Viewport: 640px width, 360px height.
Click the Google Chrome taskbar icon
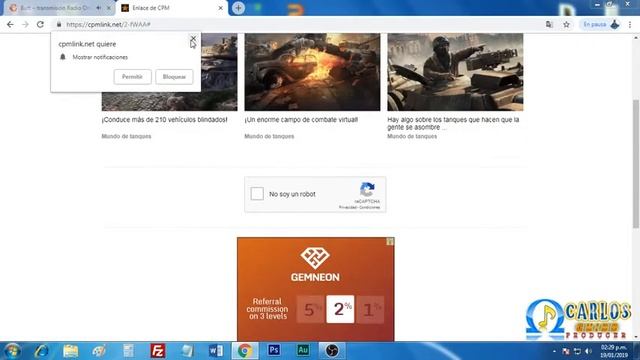tap(245, 351)
